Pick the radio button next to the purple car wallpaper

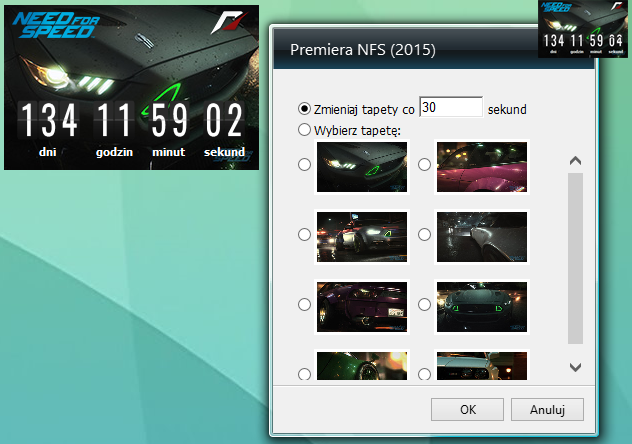point(304,304)
